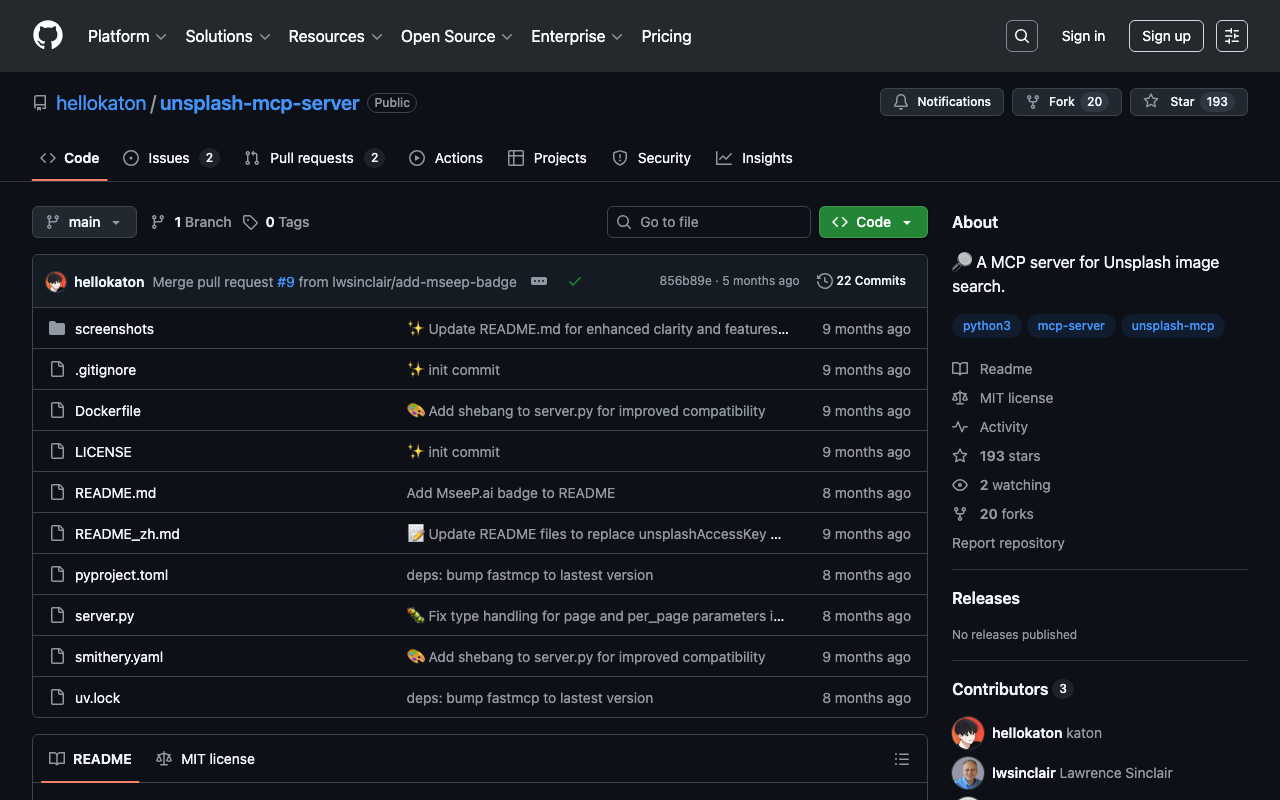This screenshot has height=800, width=1280.
Task: Expand the green Code dropdown button
Action: pyautogui.click(x=873, y=222)
